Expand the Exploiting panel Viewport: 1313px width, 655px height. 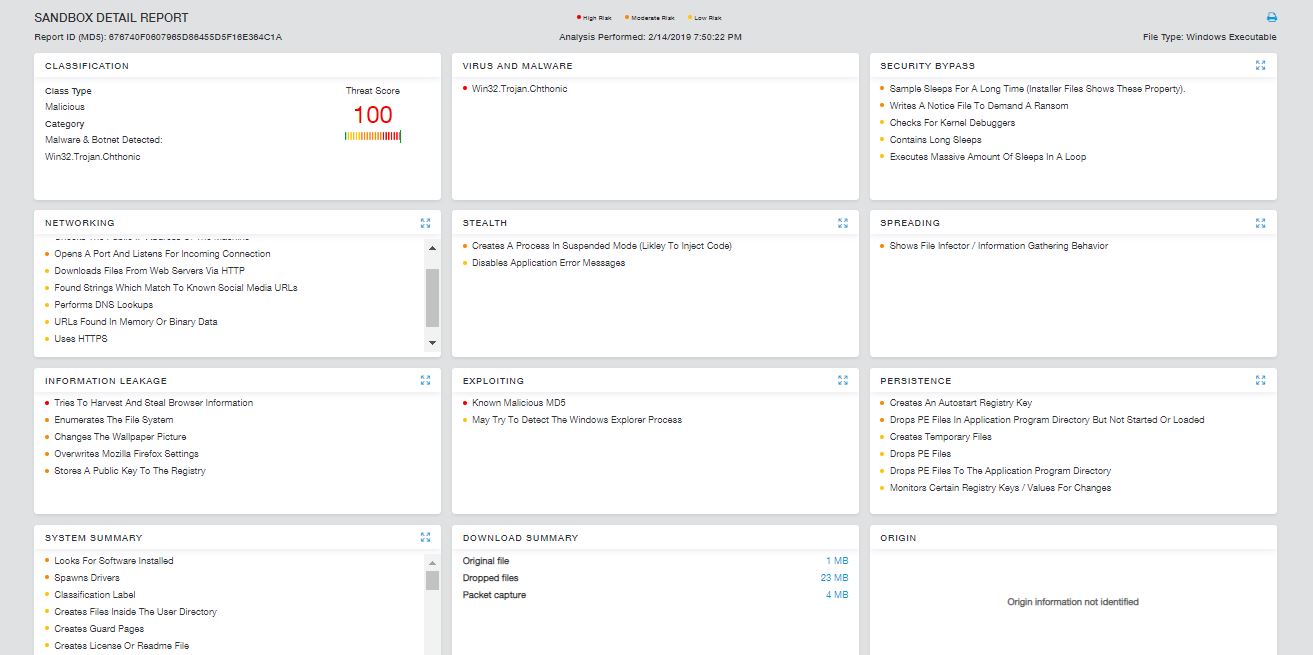coord(843,381)
